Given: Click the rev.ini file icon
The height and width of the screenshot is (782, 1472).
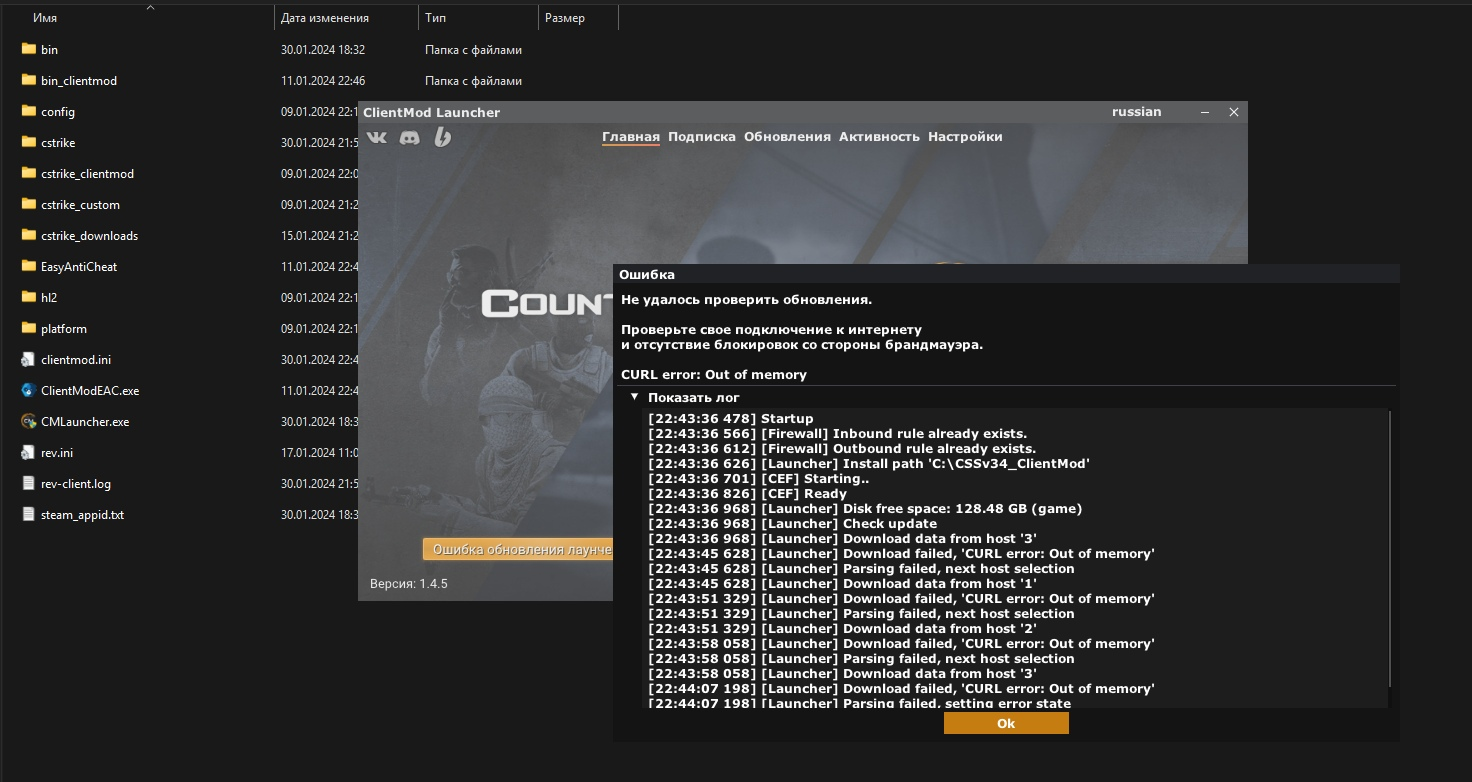Looking at the screenshot, I should pyautogui.click(x=28, y=452).
